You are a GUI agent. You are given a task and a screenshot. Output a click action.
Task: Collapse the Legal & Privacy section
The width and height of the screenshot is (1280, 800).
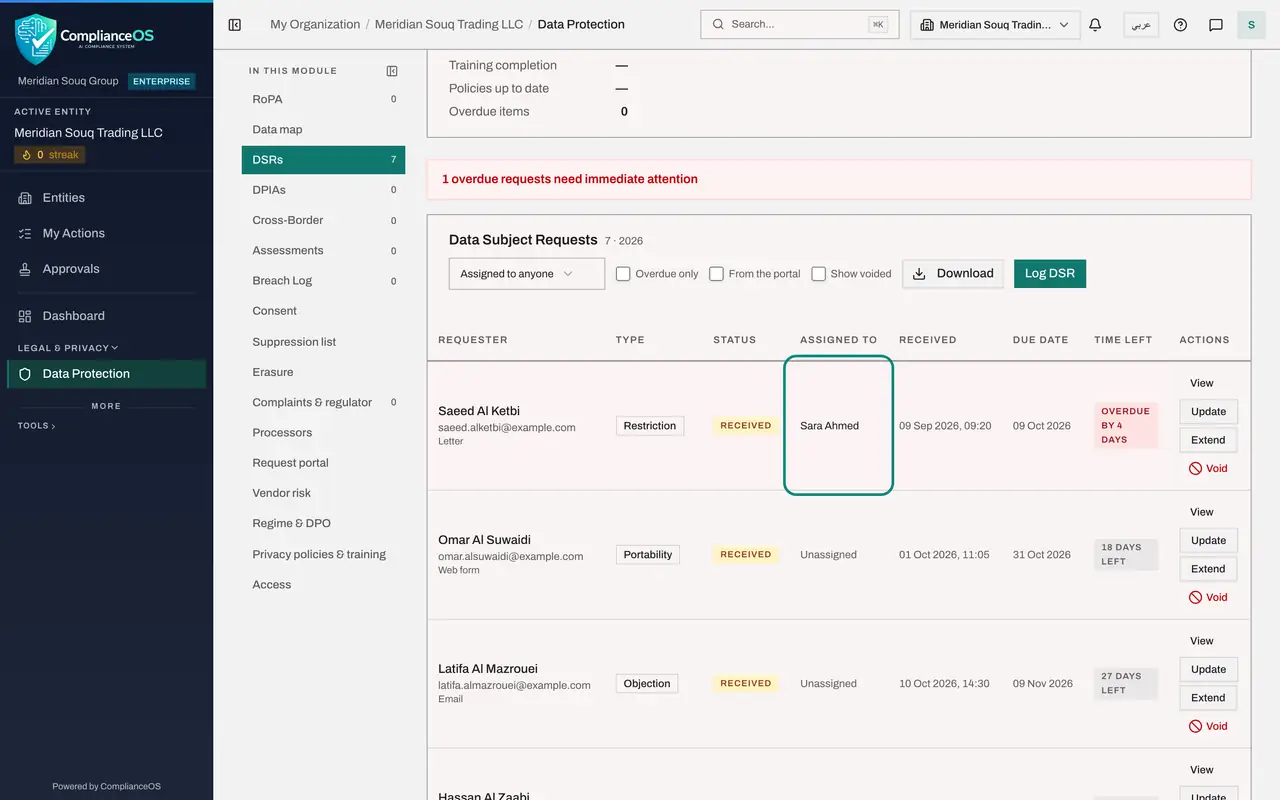click(68, 348)
